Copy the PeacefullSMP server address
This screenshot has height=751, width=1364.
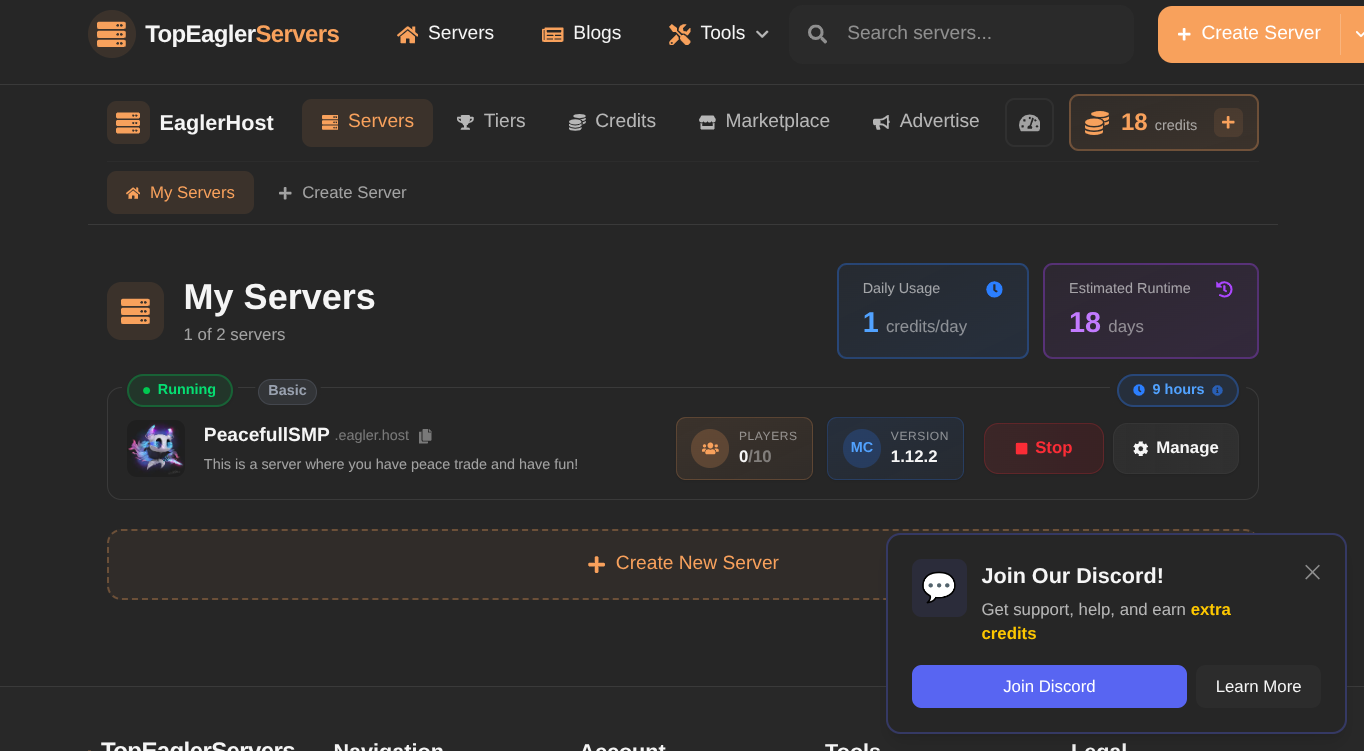[425, 436]
